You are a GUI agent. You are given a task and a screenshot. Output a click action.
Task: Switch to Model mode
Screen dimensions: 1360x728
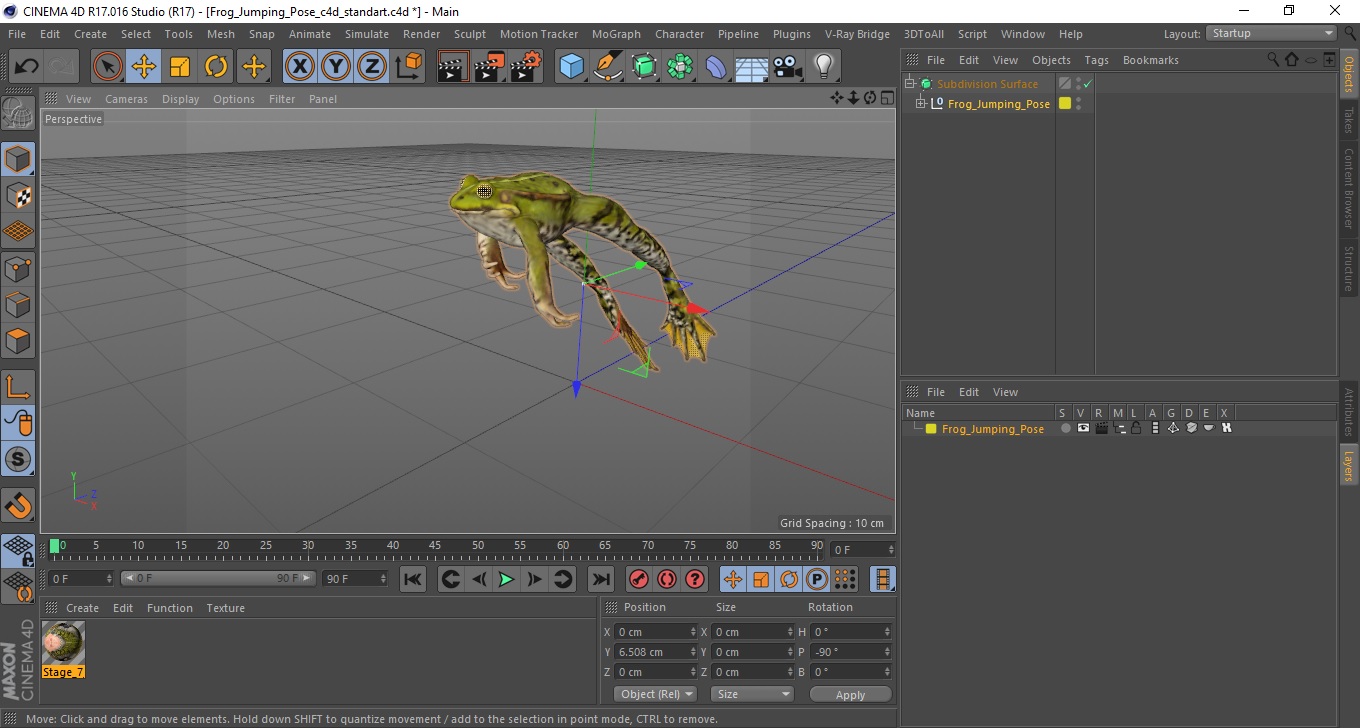click(18, 159)
